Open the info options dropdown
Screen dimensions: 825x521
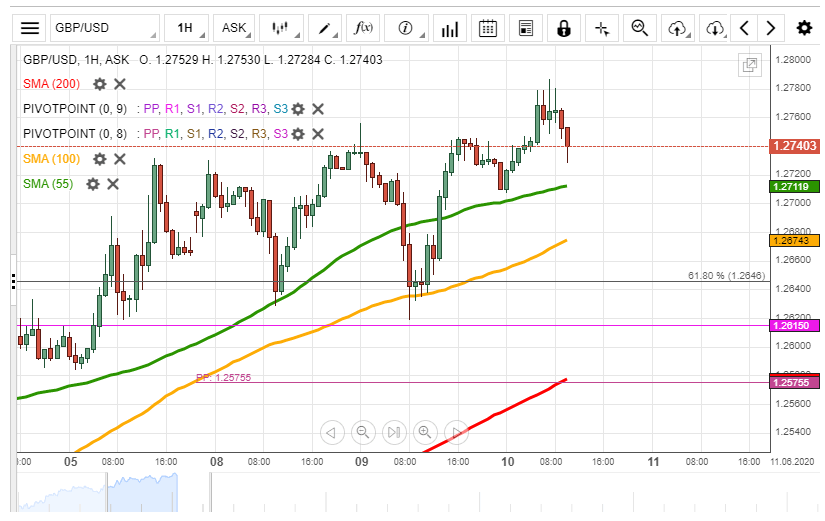pyautogui.click(x=406, y=28)
